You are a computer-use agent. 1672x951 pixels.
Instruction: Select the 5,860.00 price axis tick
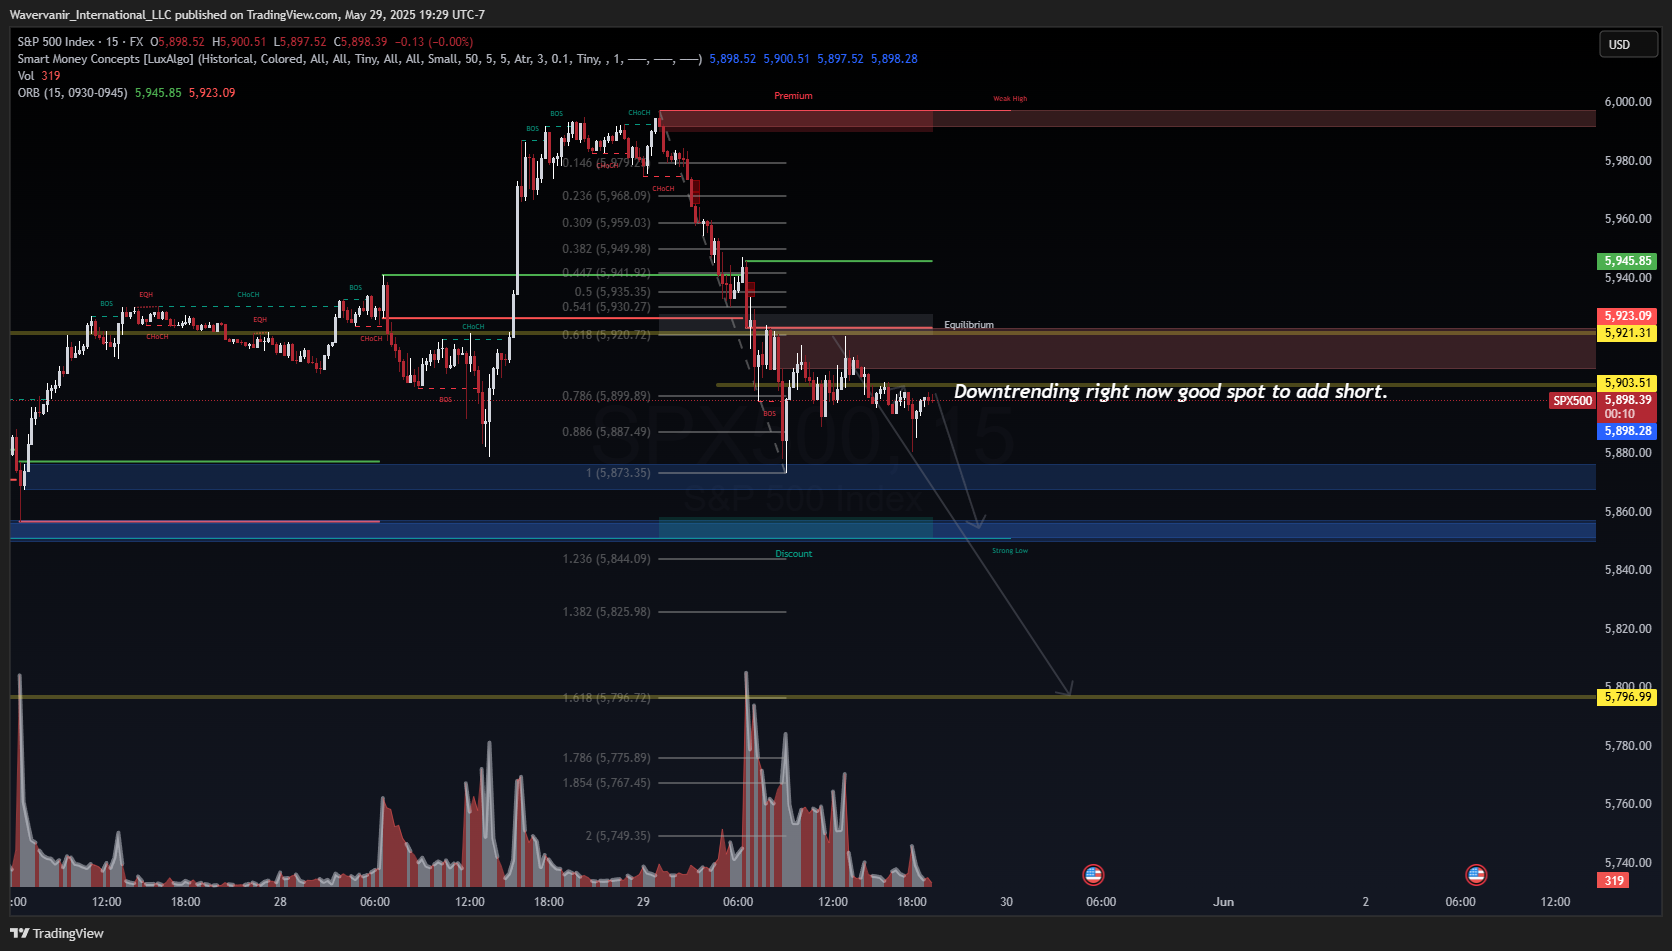[1628, 512]
